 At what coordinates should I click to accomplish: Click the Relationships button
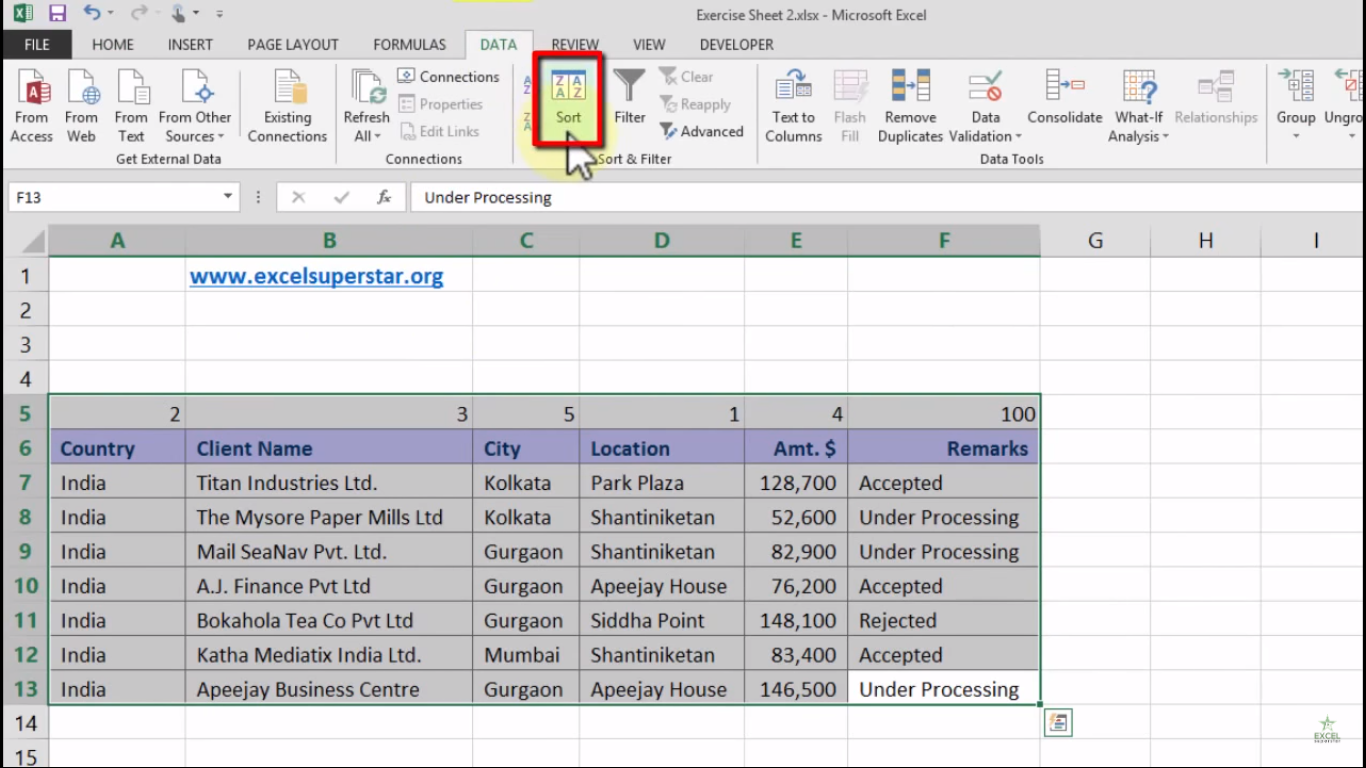pos(1216,97)
